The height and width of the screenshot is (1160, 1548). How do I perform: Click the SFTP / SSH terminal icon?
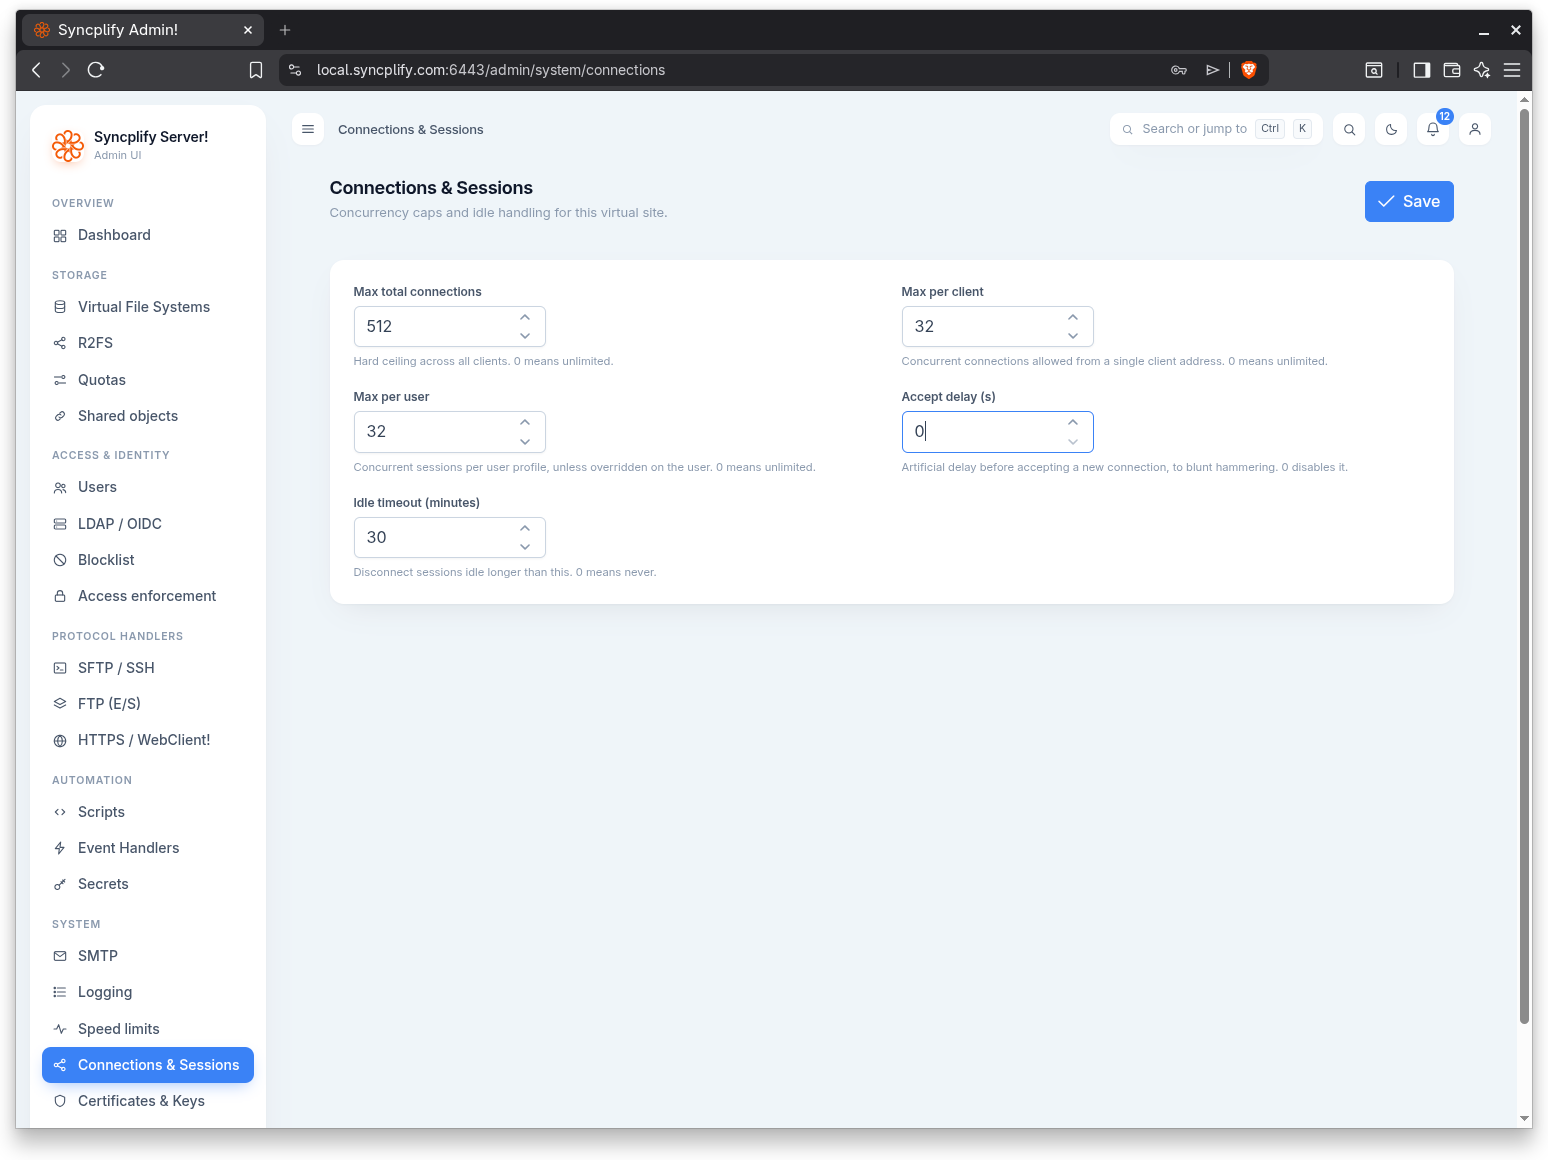tap(60, 668)
